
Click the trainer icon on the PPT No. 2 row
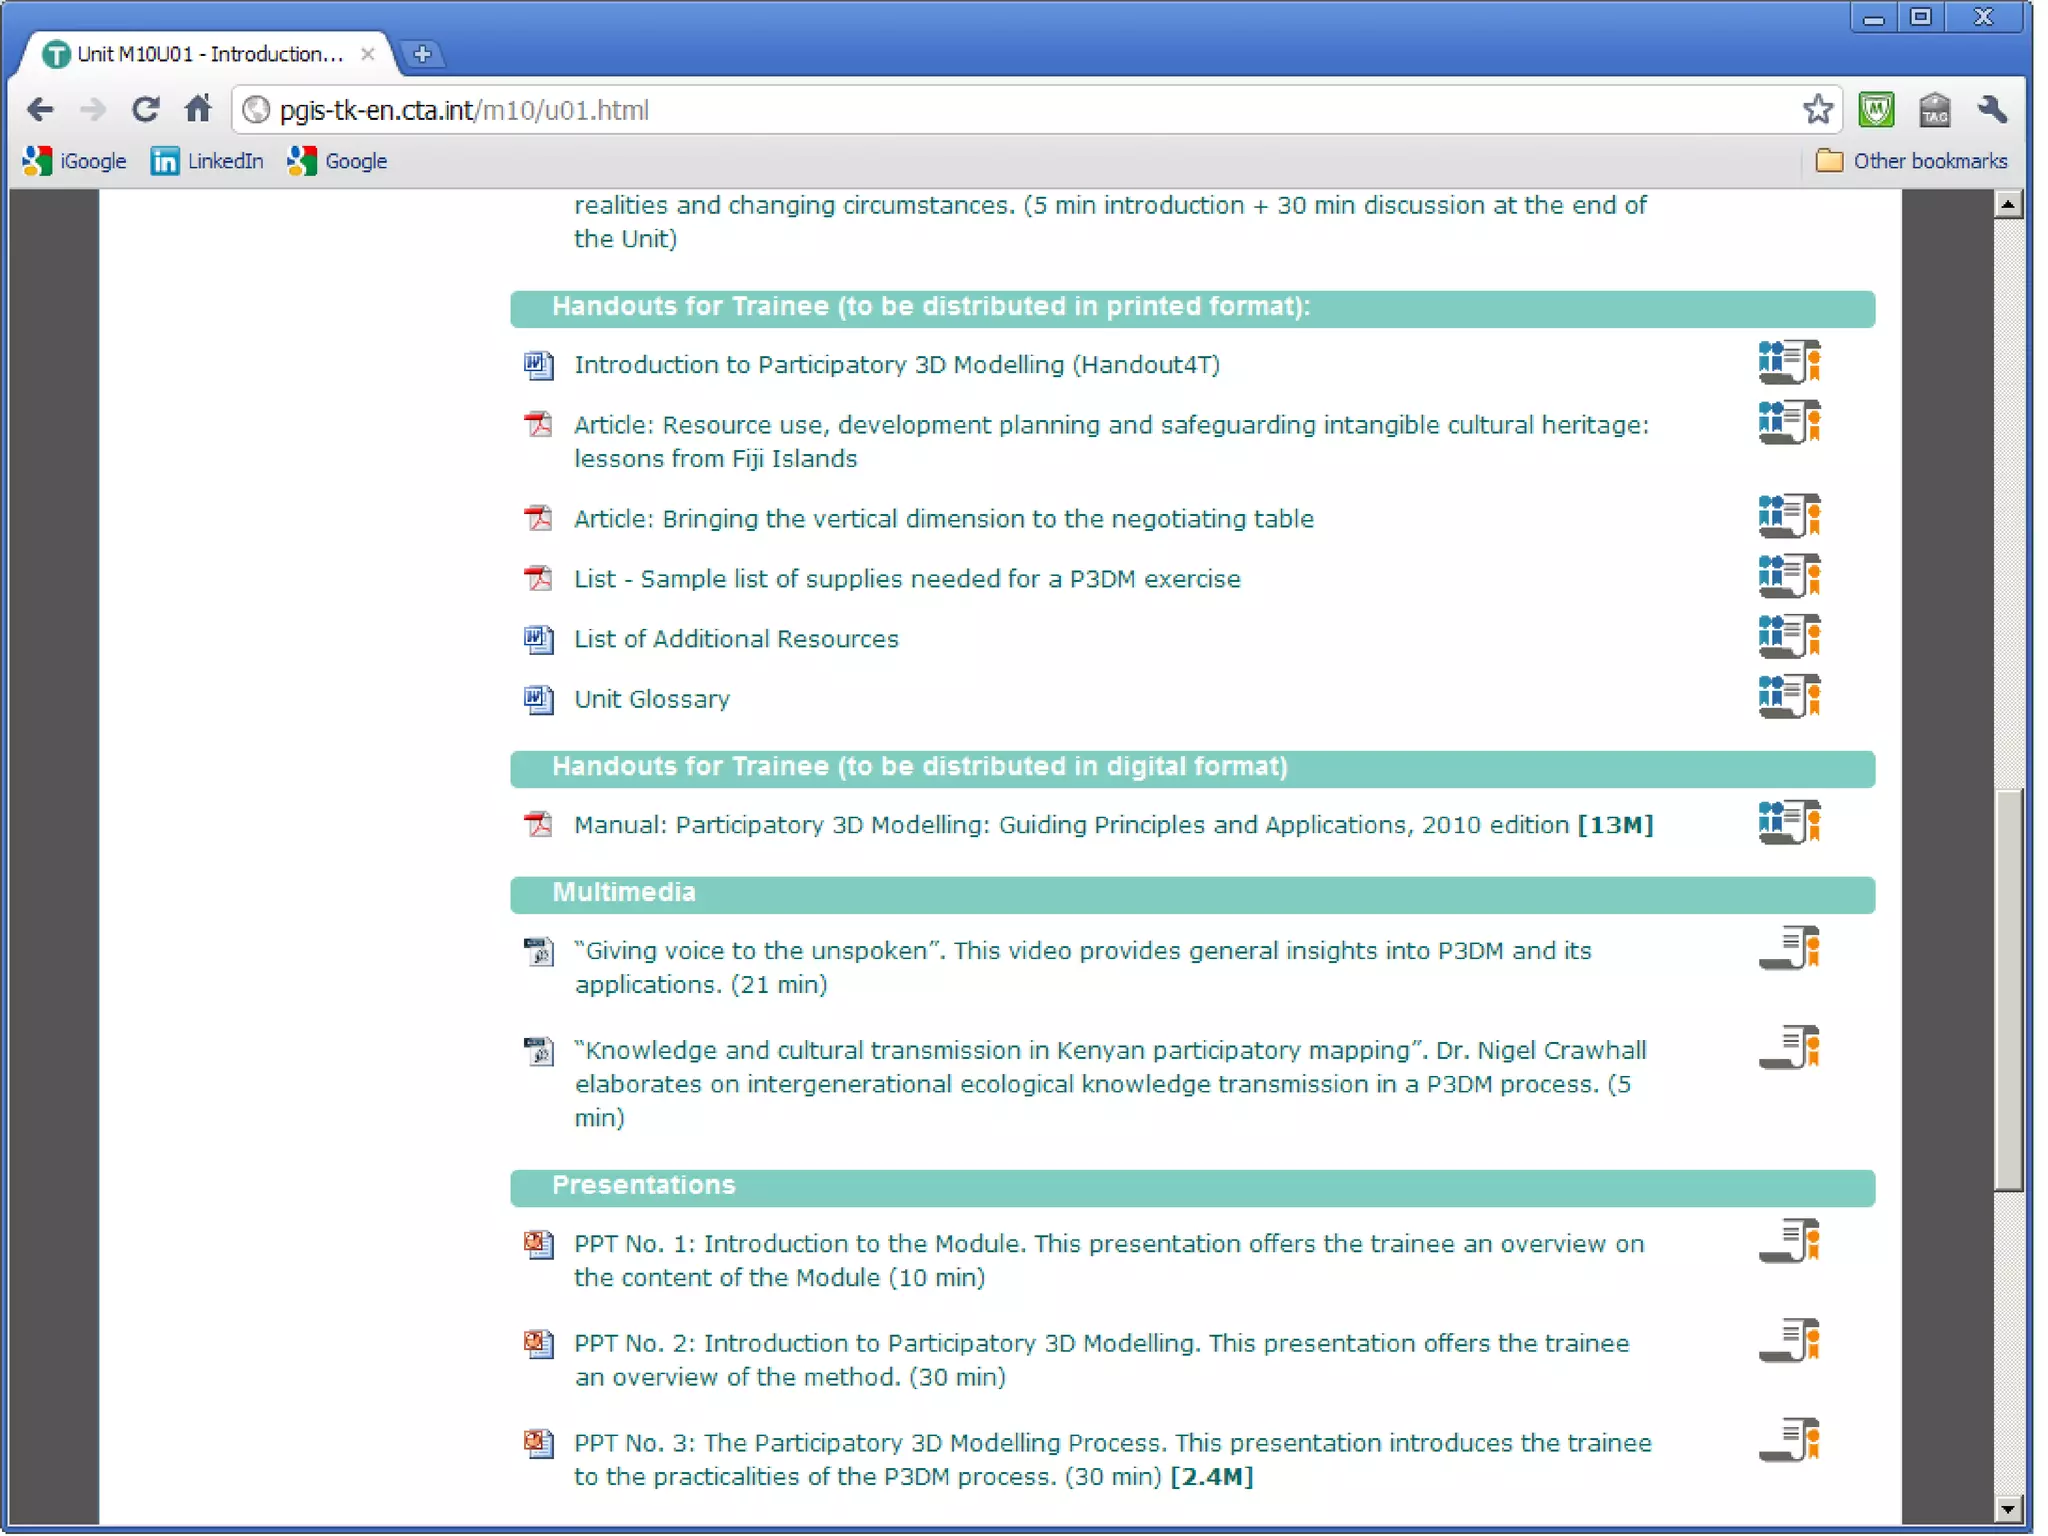pos(1789,1340)
